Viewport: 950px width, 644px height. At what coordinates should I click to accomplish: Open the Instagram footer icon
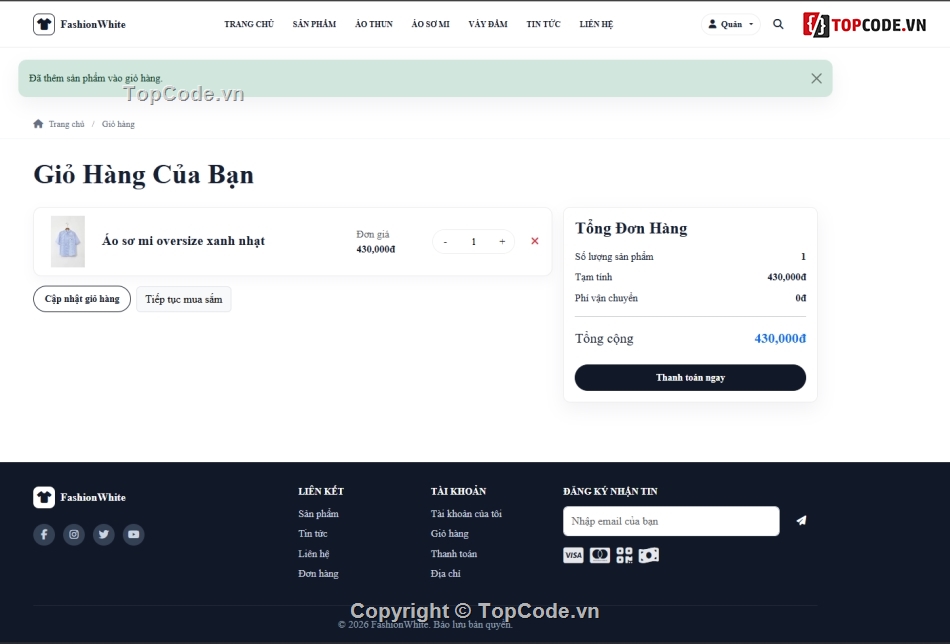click(x=74, y=534)
